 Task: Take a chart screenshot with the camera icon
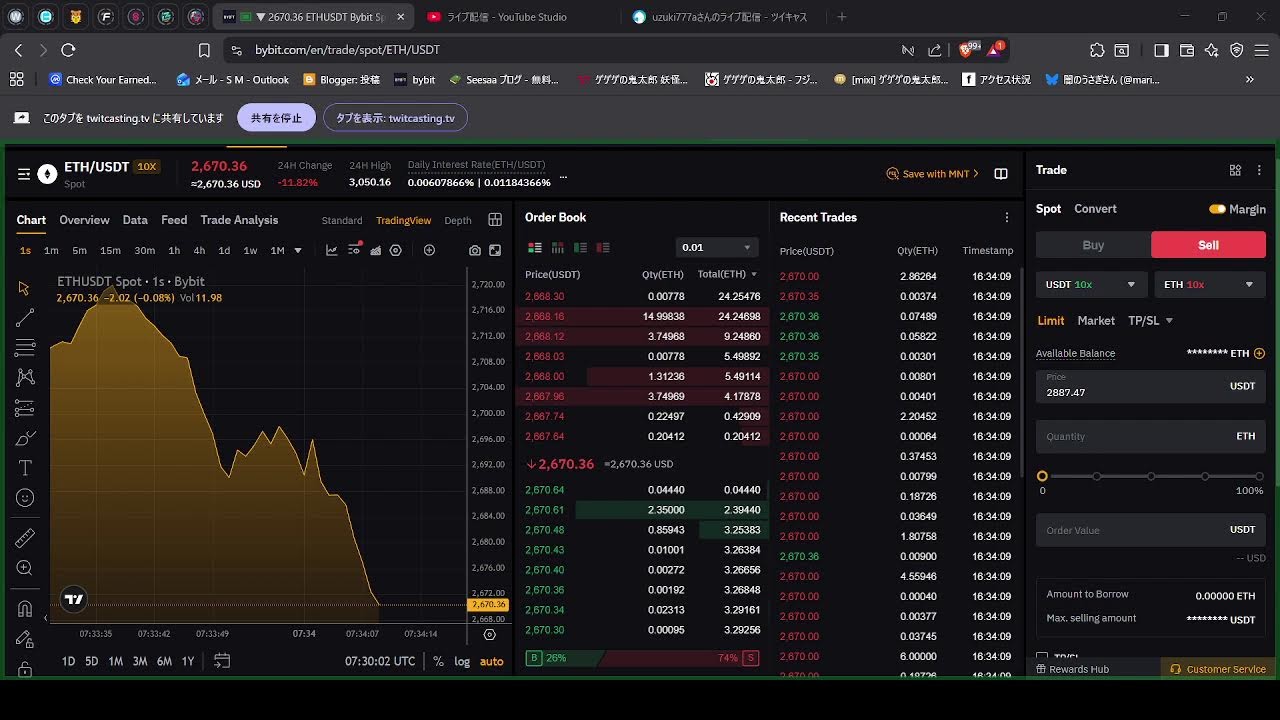[x=474, y=250]
